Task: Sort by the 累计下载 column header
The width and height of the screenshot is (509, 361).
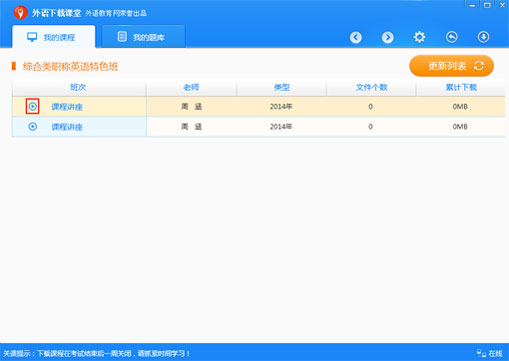Action: click(461, 87)
